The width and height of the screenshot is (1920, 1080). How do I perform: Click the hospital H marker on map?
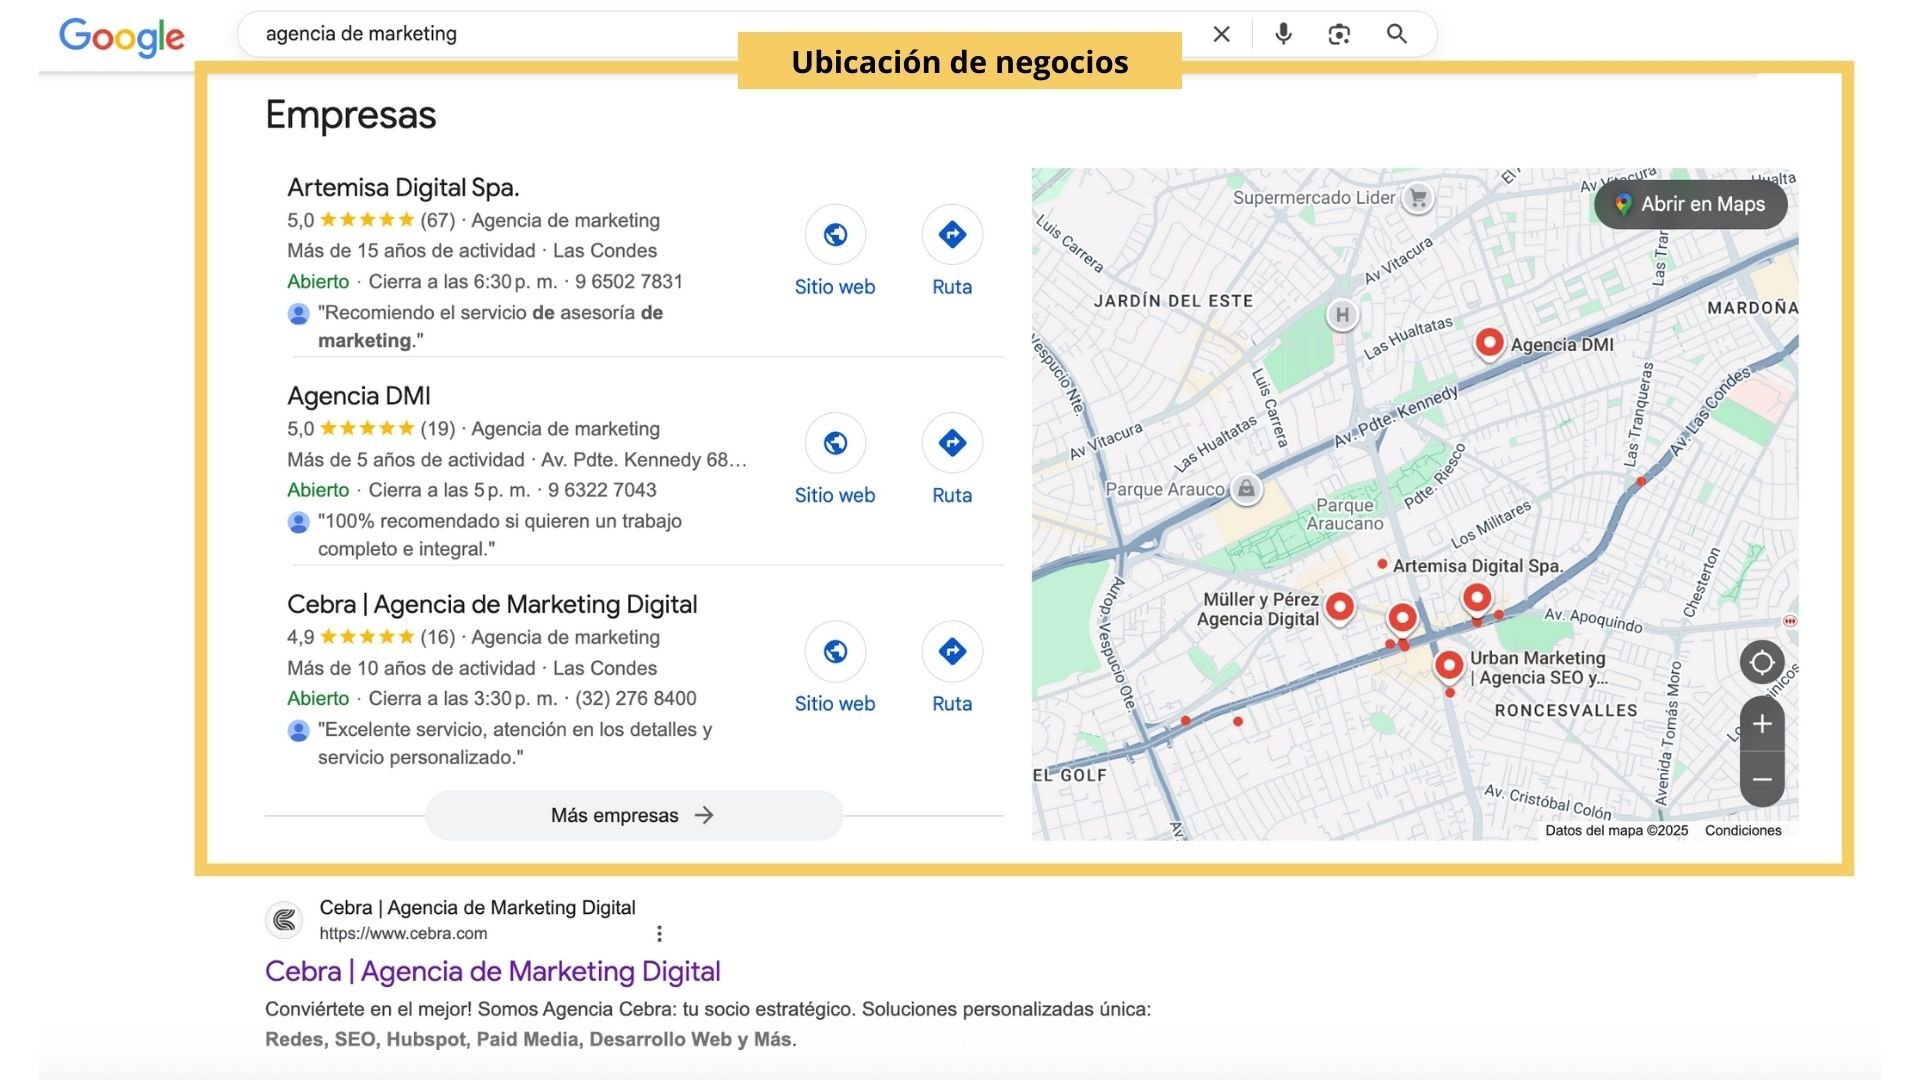tap(1342, 315)
